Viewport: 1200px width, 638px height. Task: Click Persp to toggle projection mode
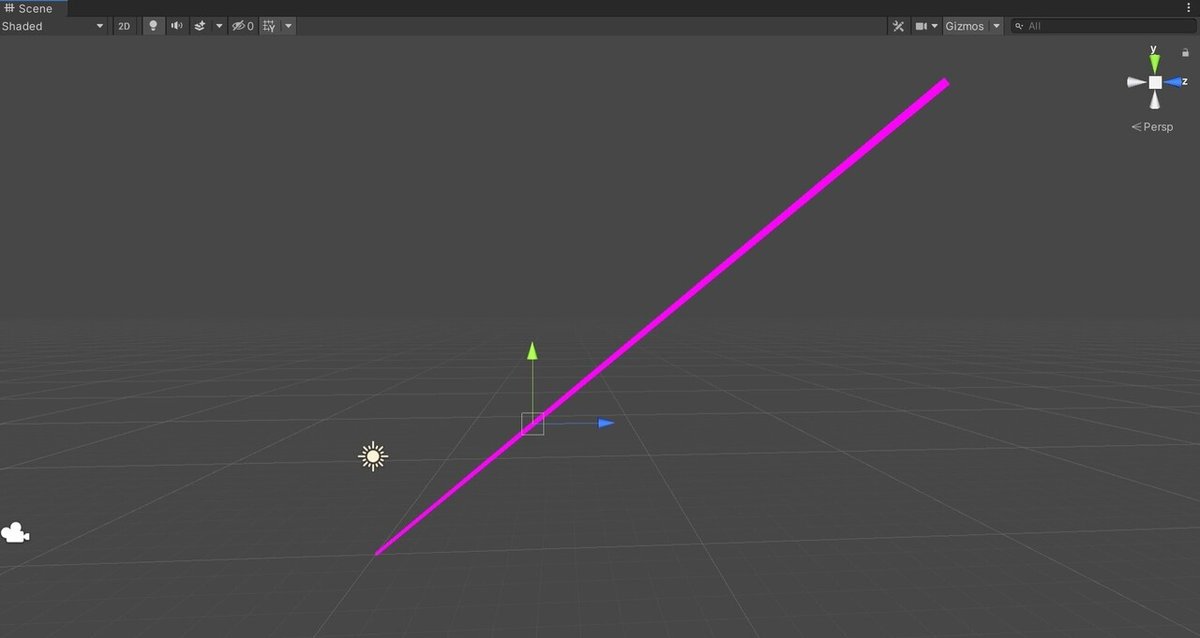click(x=1152, y=126)
